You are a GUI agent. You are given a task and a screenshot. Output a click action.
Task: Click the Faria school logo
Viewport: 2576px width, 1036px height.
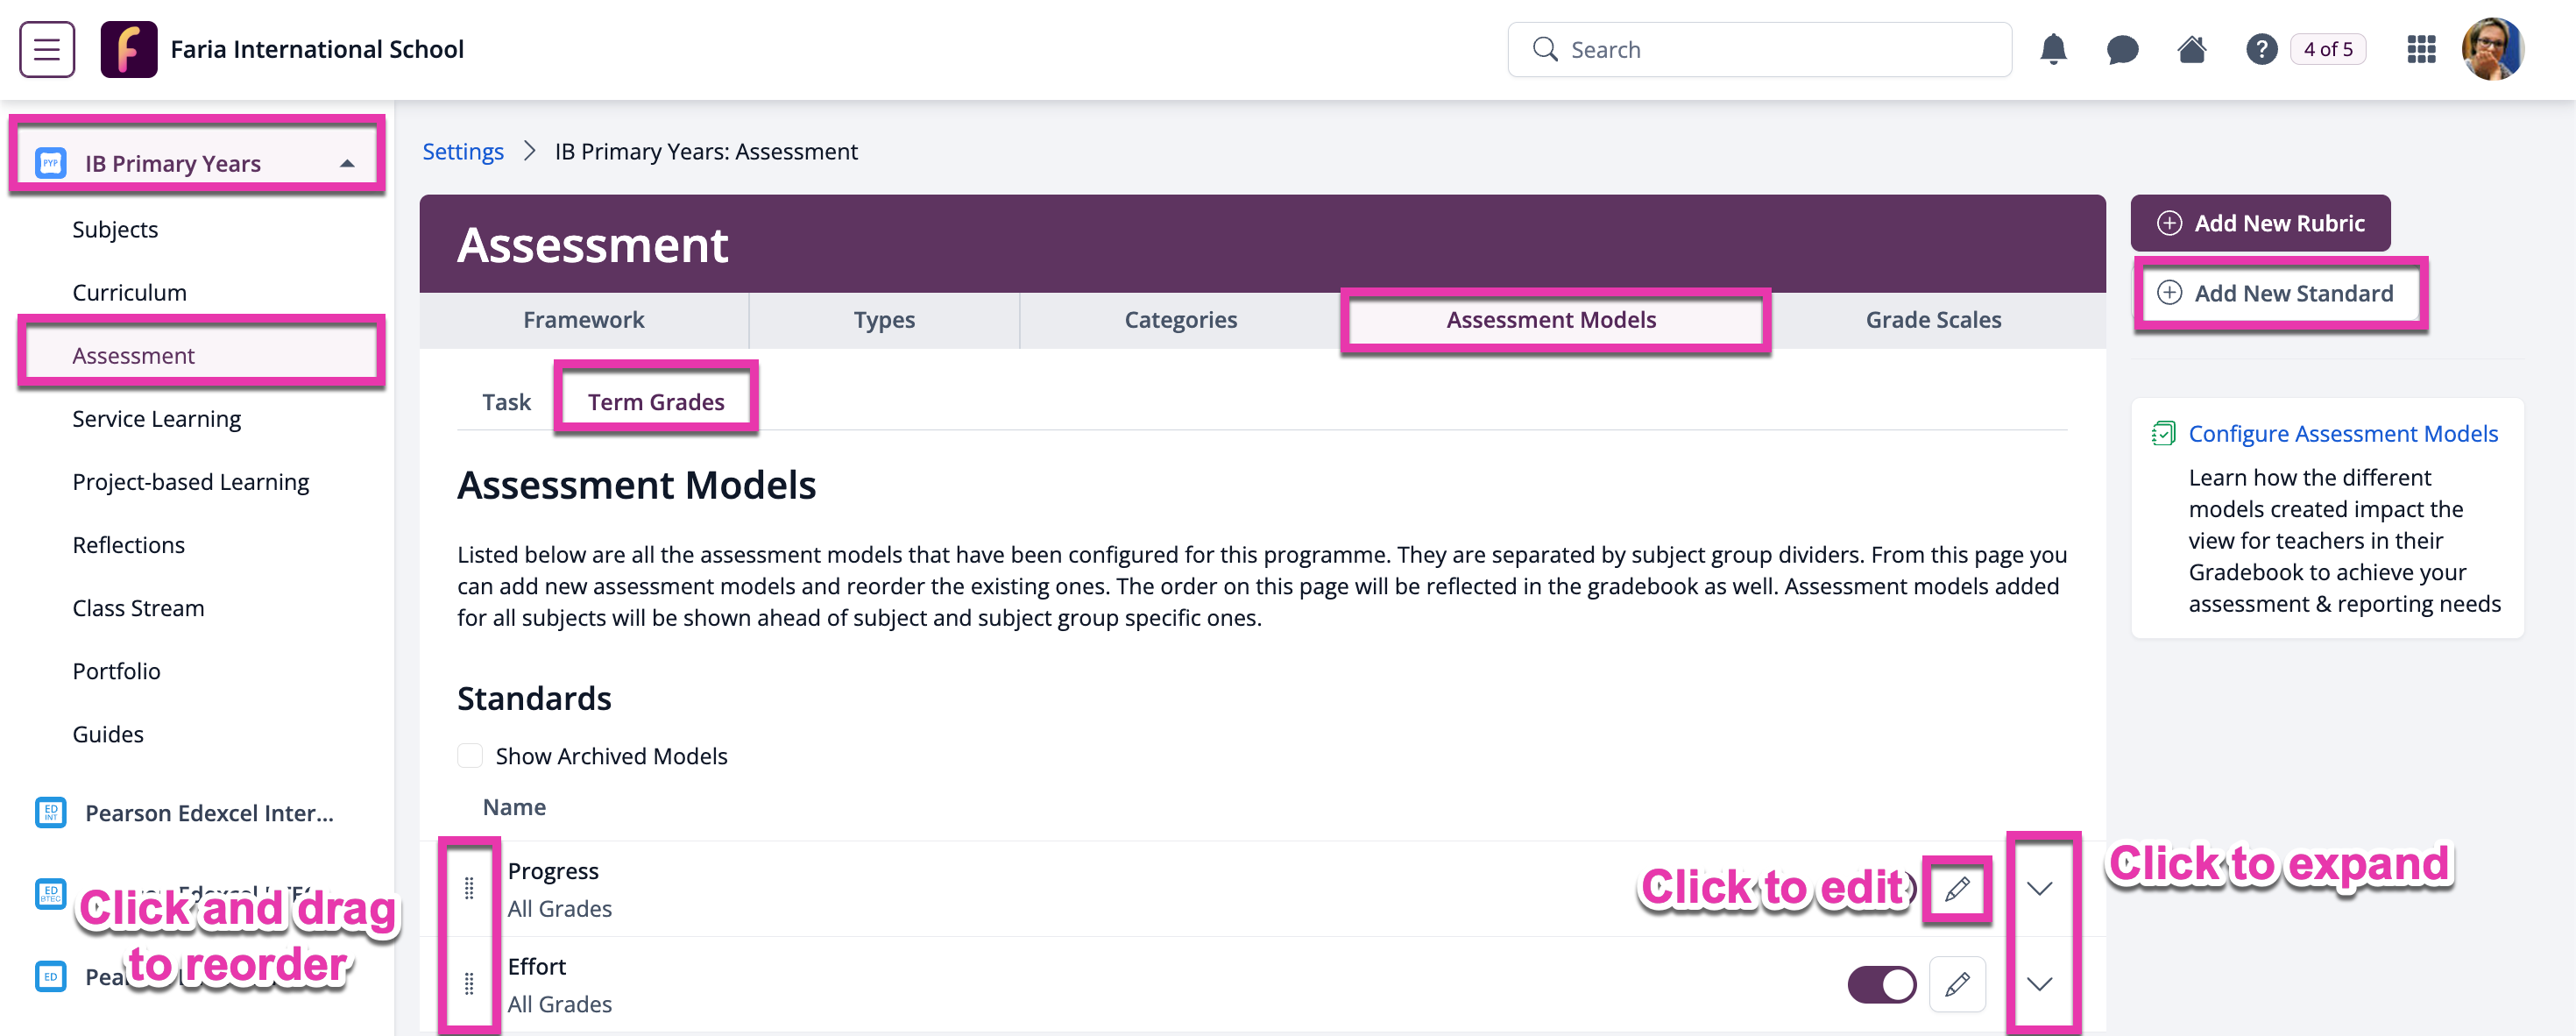pos(129,49)
